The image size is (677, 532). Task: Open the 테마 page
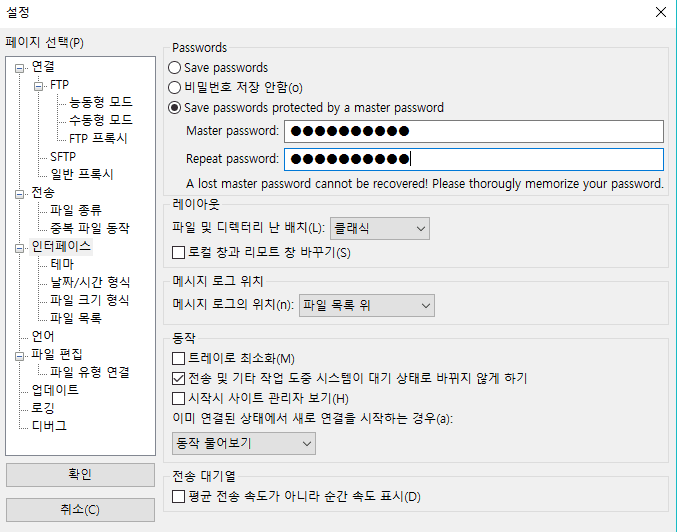click(62, 264)
